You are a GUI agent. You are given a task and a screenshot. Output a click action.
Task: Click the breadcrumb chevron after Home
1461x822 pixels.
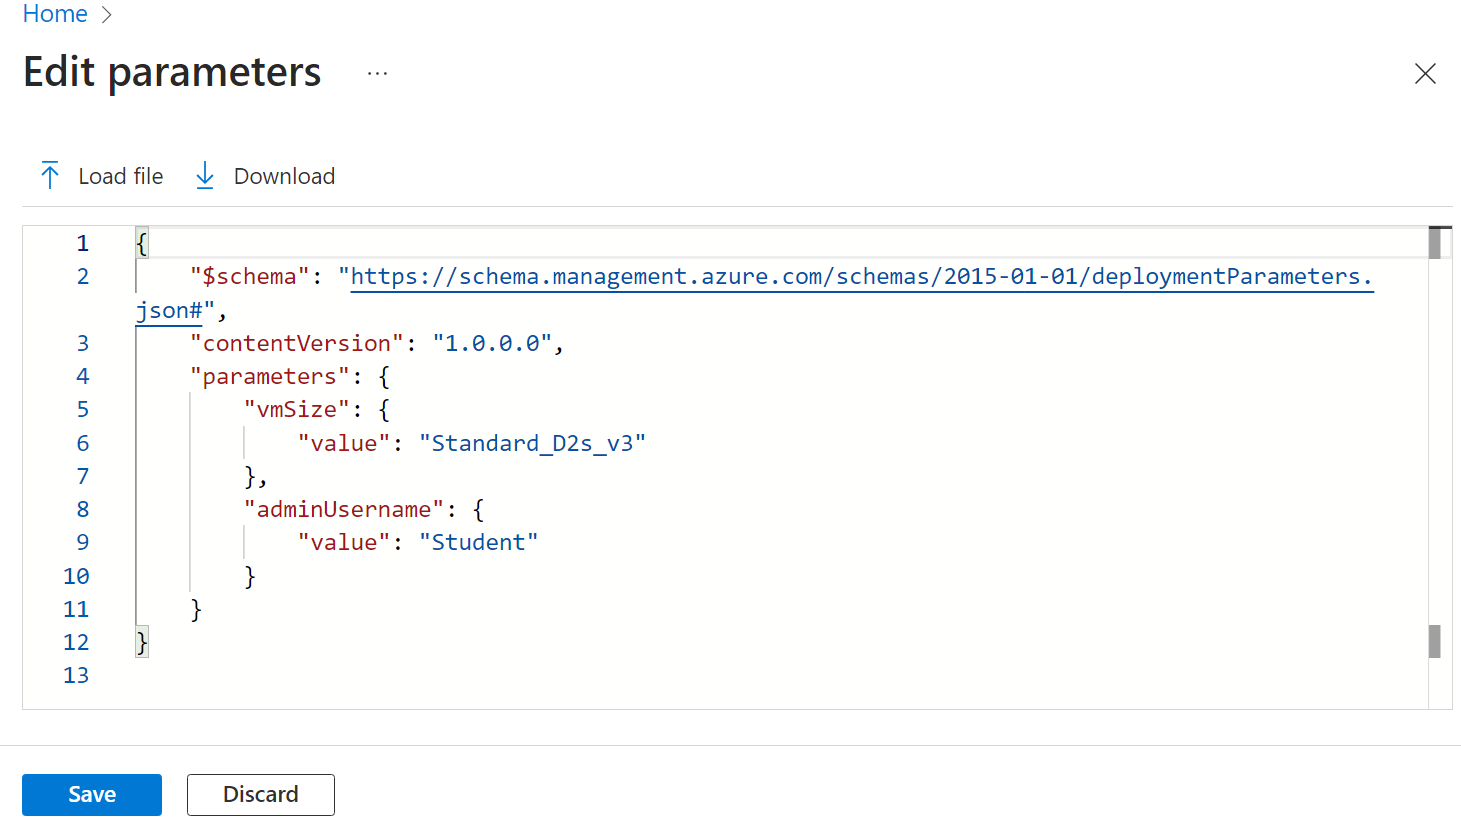107,15
